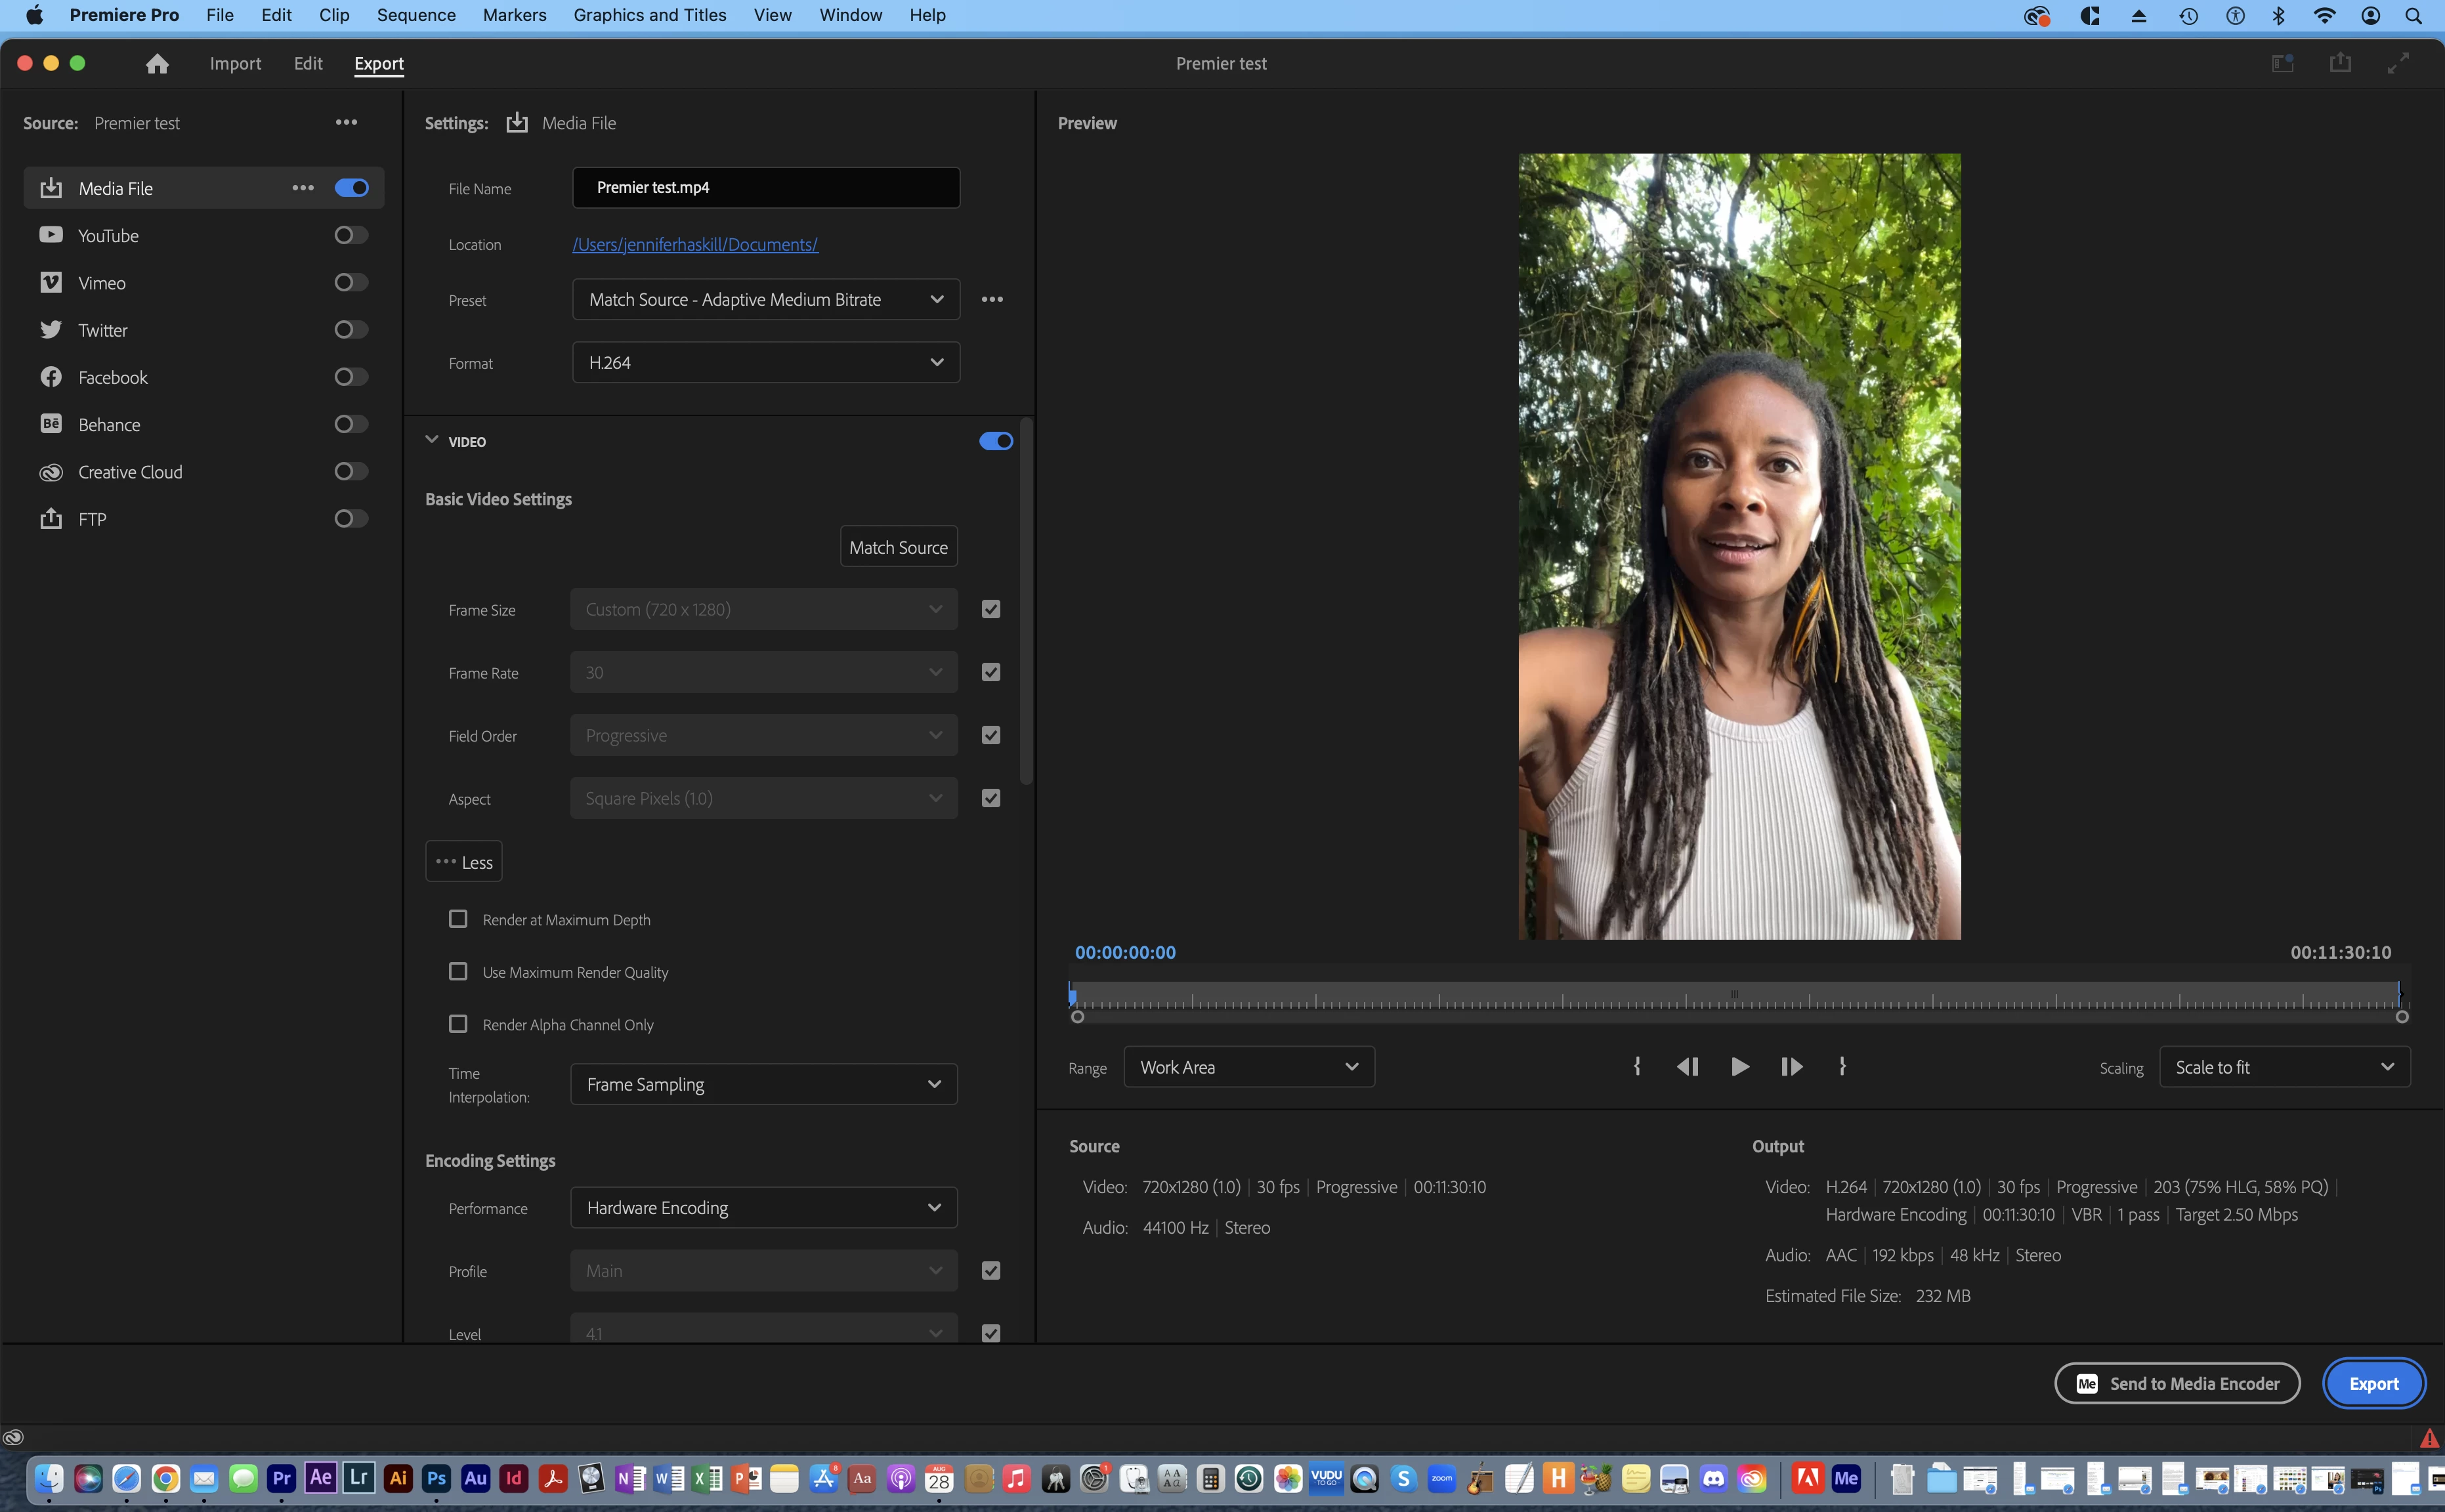Open the Format H.264 dropdown
The height and width of the screenshot is (1512, 2445).
(x=765, y=363)
